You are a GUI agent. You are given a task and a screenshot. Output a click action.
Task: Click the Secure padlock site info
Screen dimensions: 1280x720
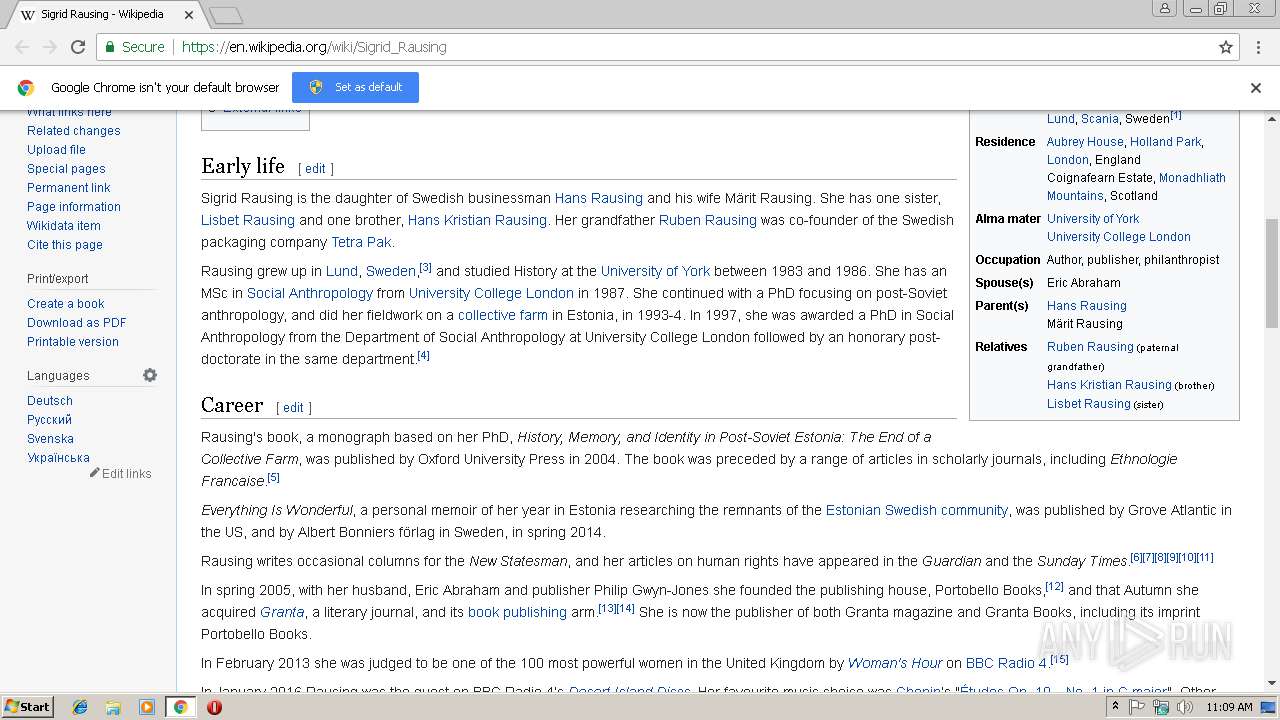[134, 47]
